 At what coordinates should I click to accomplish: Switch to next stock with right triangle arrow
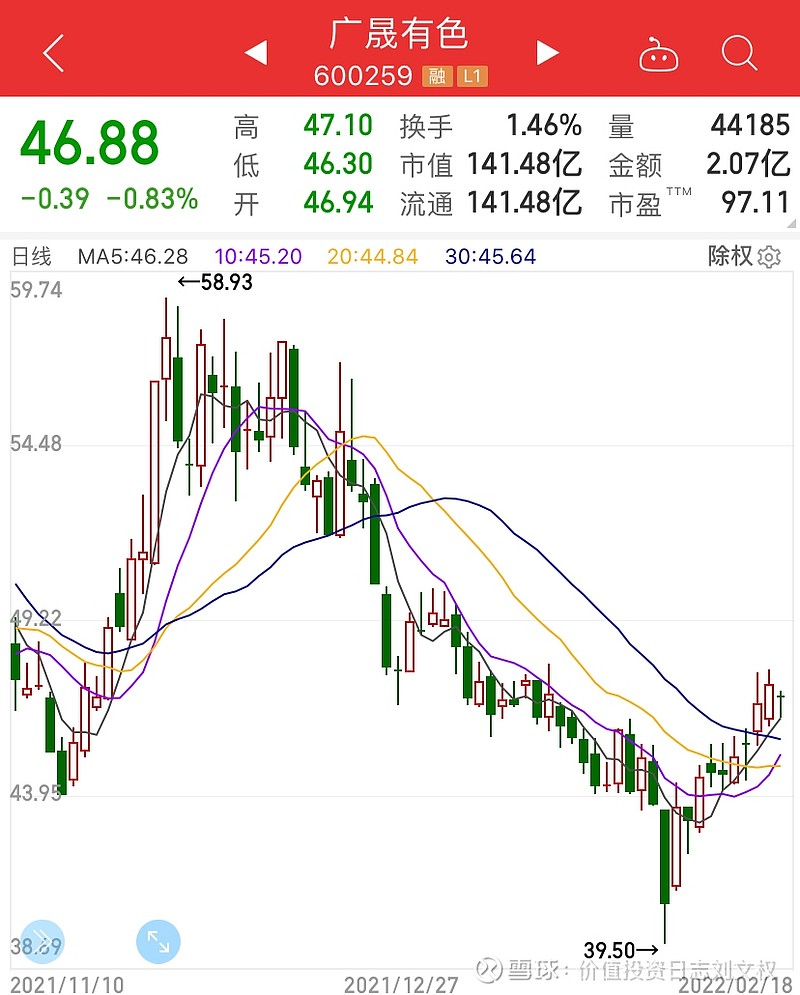tap(546, 54)
